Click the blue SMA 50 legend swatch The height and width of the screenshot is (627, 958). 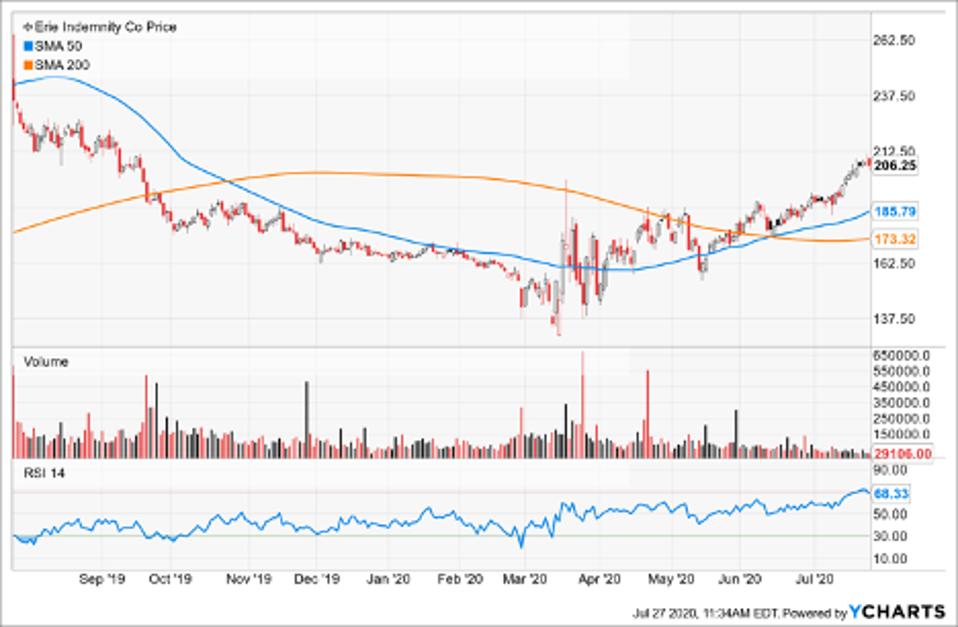(28, 46)
